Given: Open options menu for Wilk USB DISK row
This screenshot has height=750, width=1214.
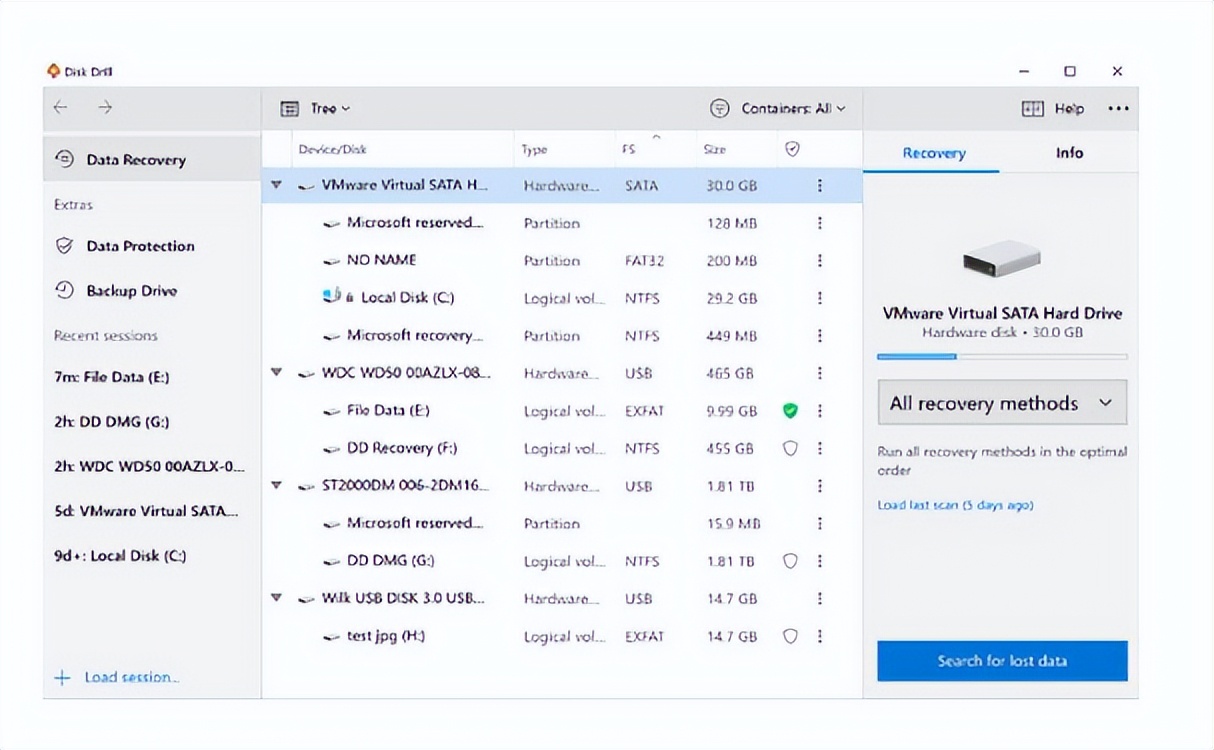Looking at the screenshot, I should 820,599.
